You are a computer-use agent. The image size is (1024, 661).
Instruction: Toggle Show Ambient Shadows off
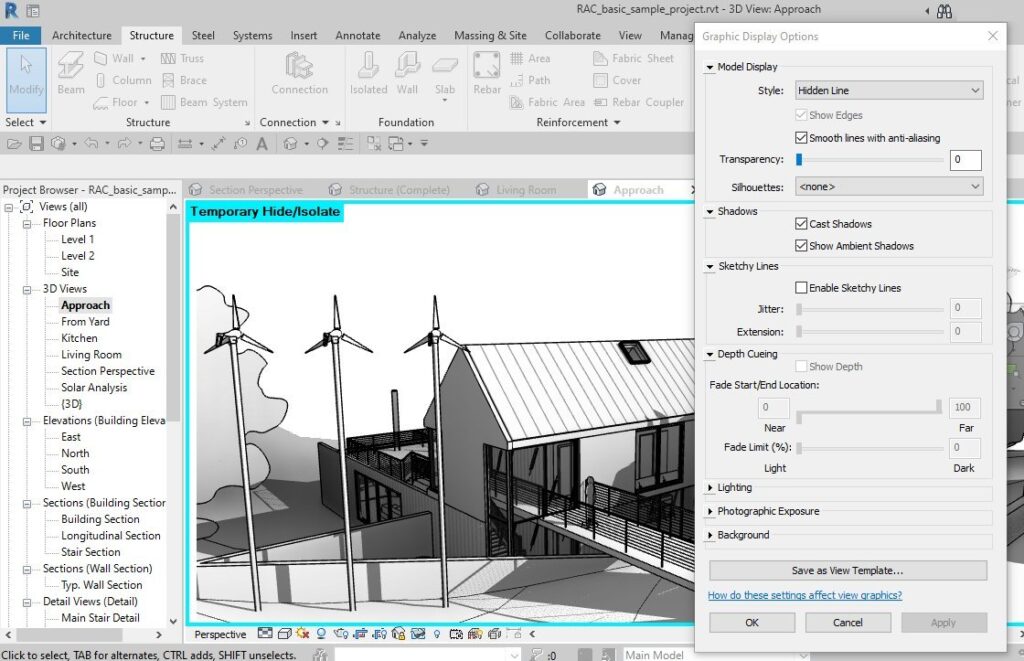click(802, 245)
